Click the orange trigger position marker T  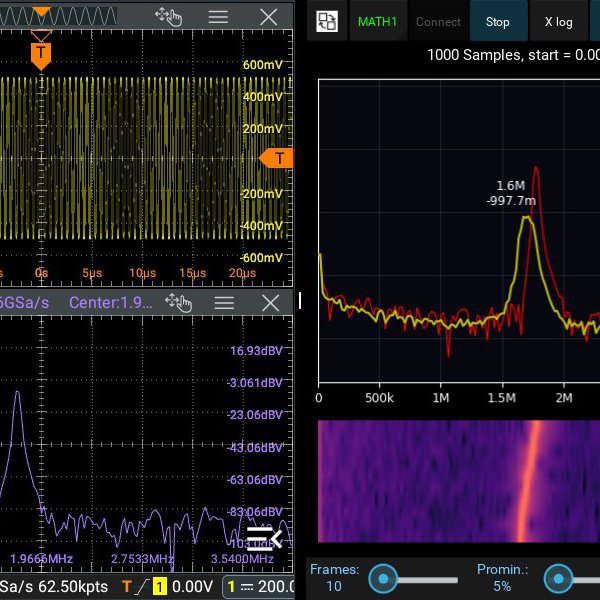(41, 56)
